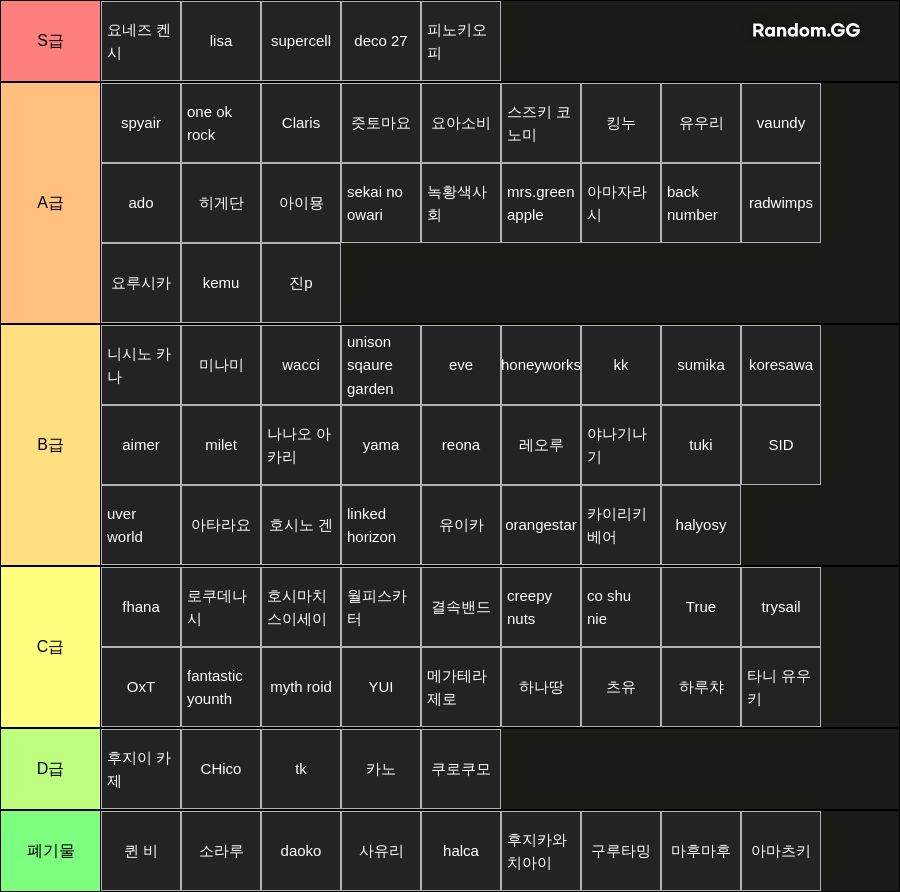
Task: Click the CHico tile
Action: [221, 769]
